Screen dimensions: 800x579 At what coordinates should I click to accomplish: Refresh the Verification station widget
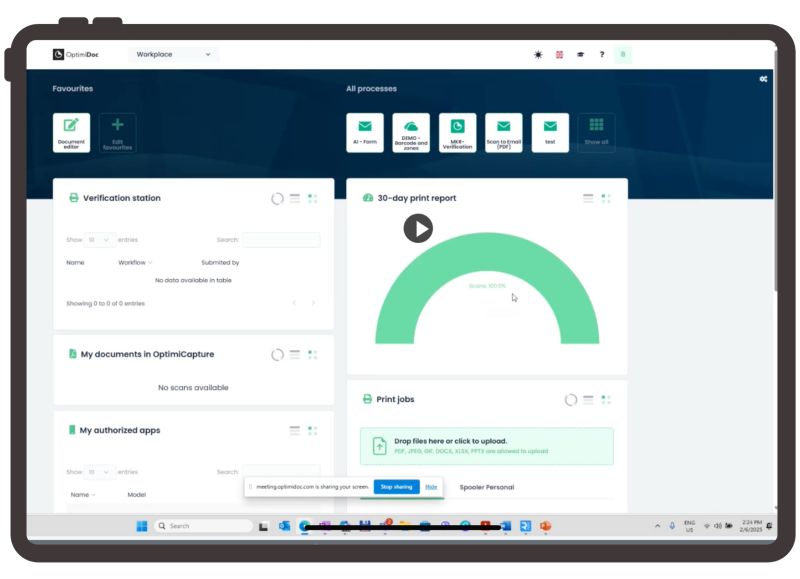point(277,199)
